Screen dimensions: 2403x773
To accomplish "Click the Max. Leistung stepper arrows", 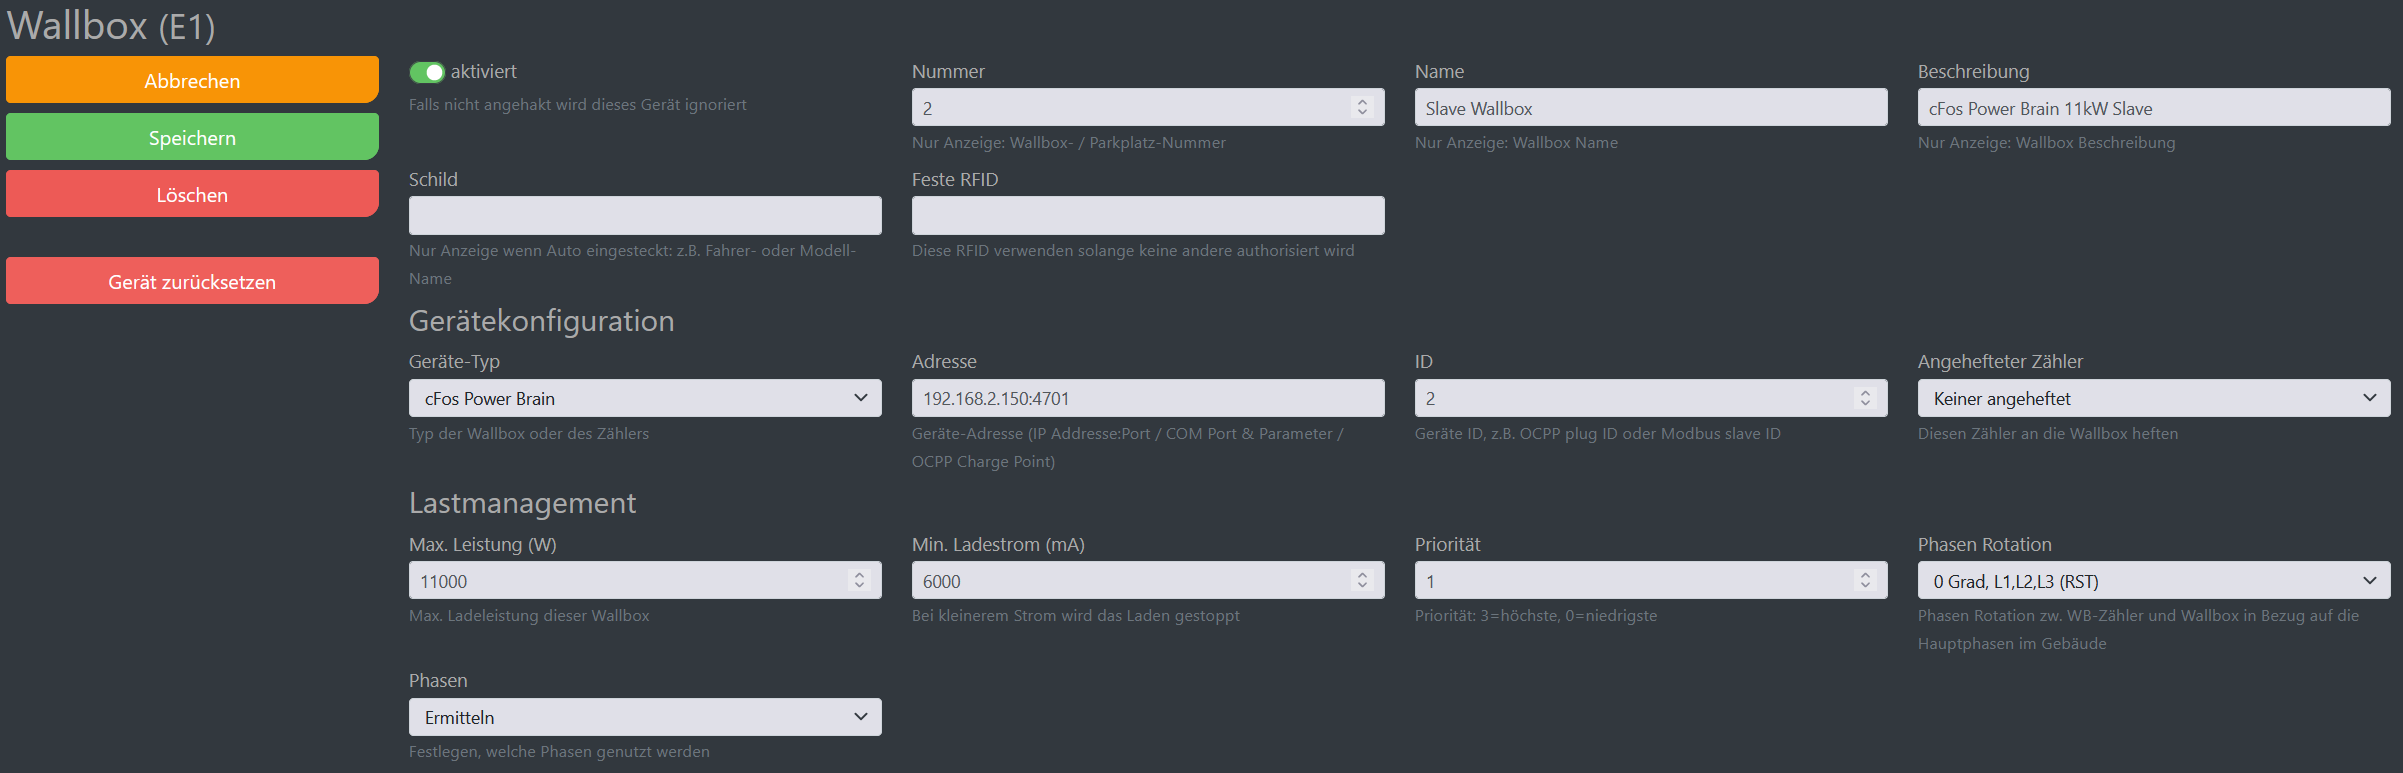I will coord(859,580).
